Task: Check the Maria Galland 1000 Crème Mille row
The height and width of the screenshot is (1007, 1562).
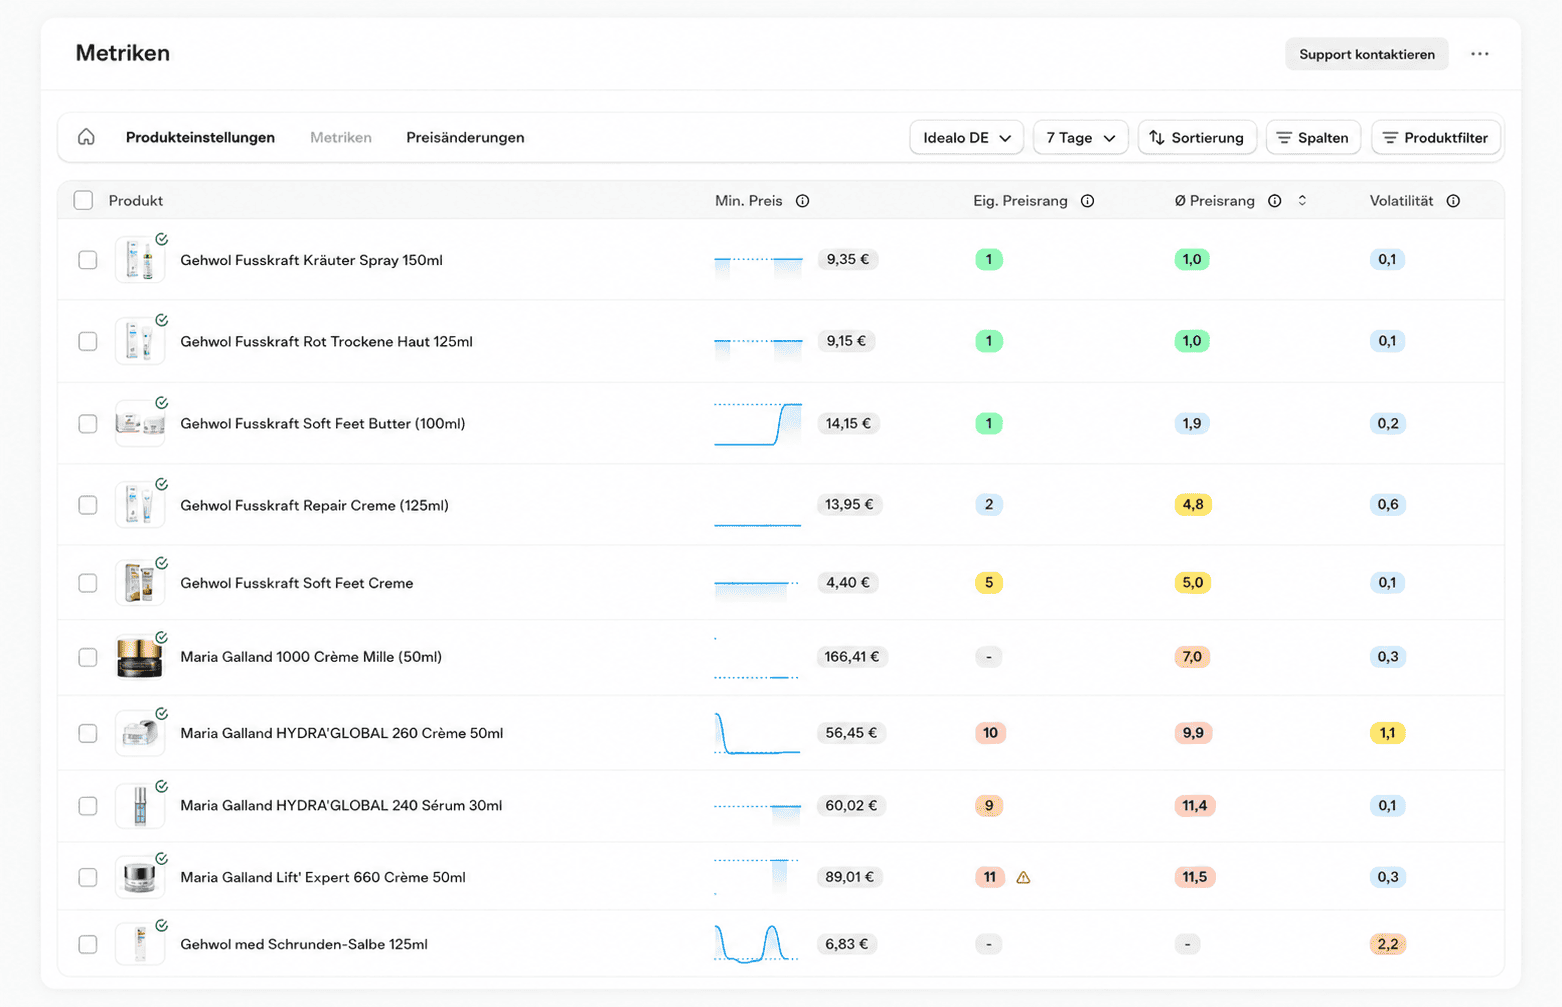Action: click(x=88, y=657)
